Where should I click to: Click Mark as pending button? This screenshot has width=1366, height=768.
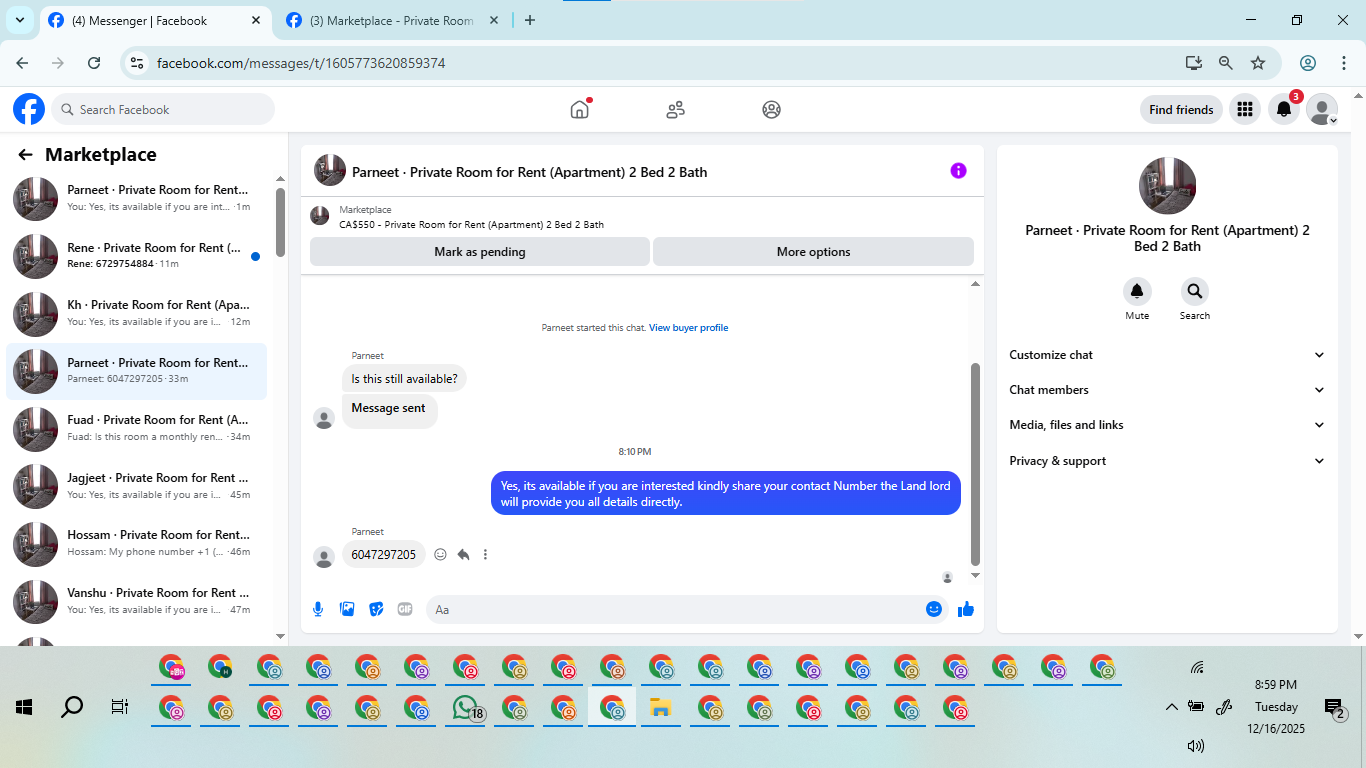point(480,252)
